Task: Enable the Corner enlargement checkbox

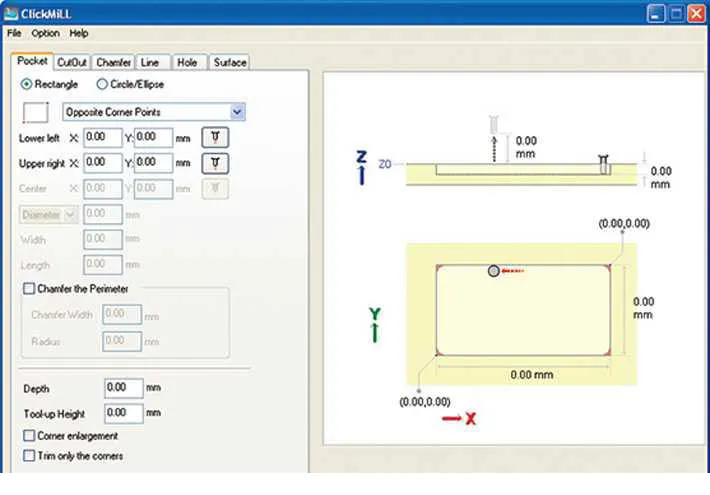Action: (x=28, y=436)
